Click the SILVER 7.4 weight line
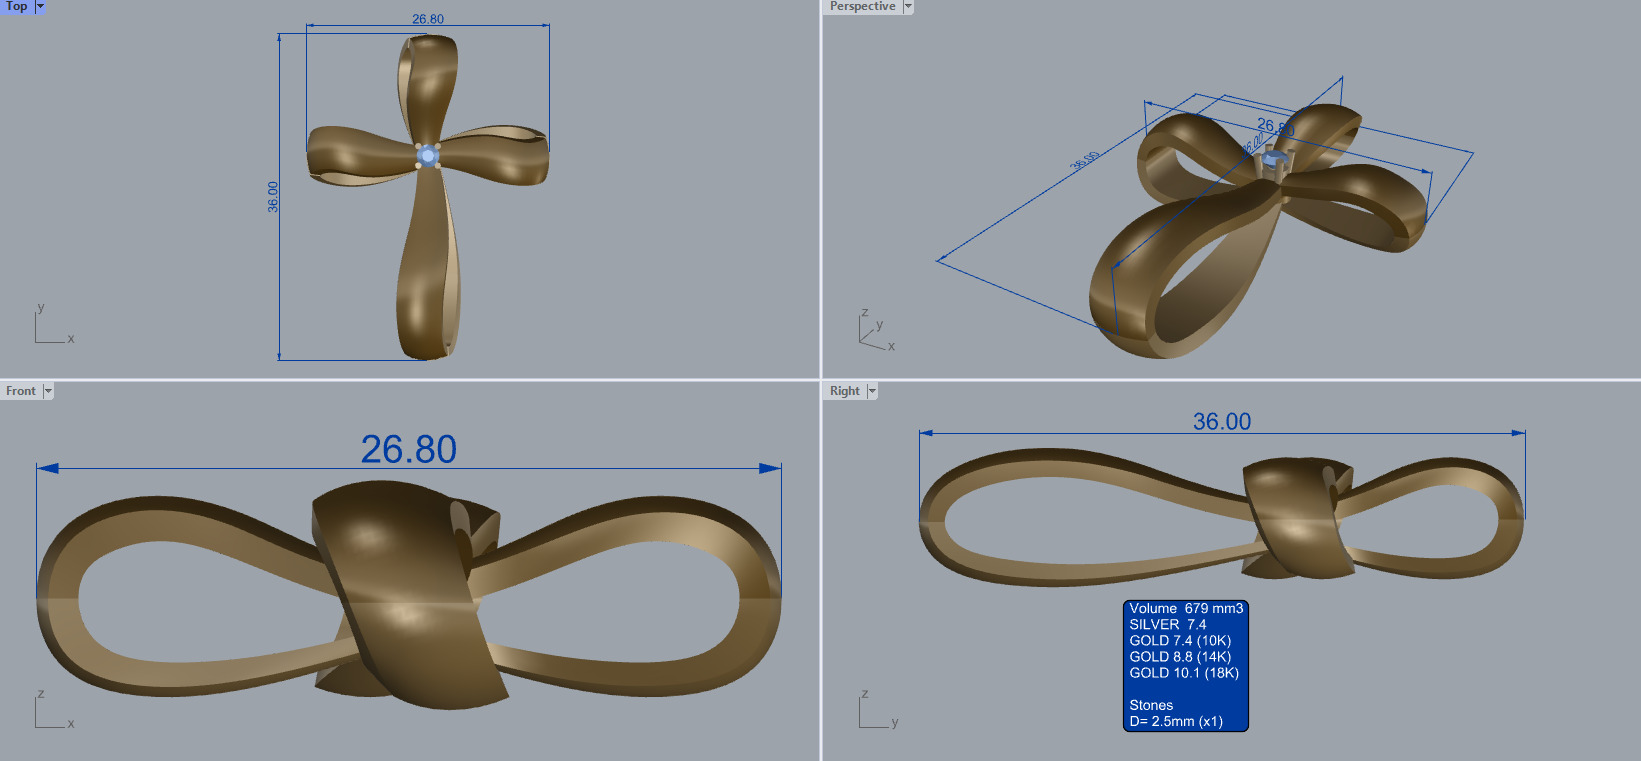 tap(1168, 624)
